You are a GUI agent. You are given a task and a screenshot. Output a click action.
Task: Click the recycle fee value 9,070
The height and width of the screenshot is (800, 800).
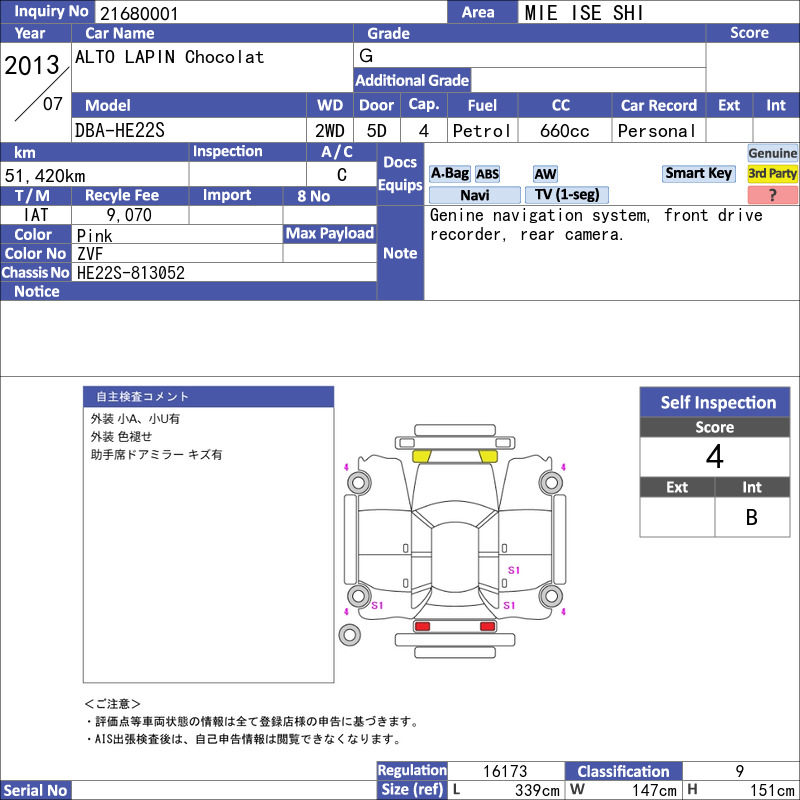[x=129, y=215]
